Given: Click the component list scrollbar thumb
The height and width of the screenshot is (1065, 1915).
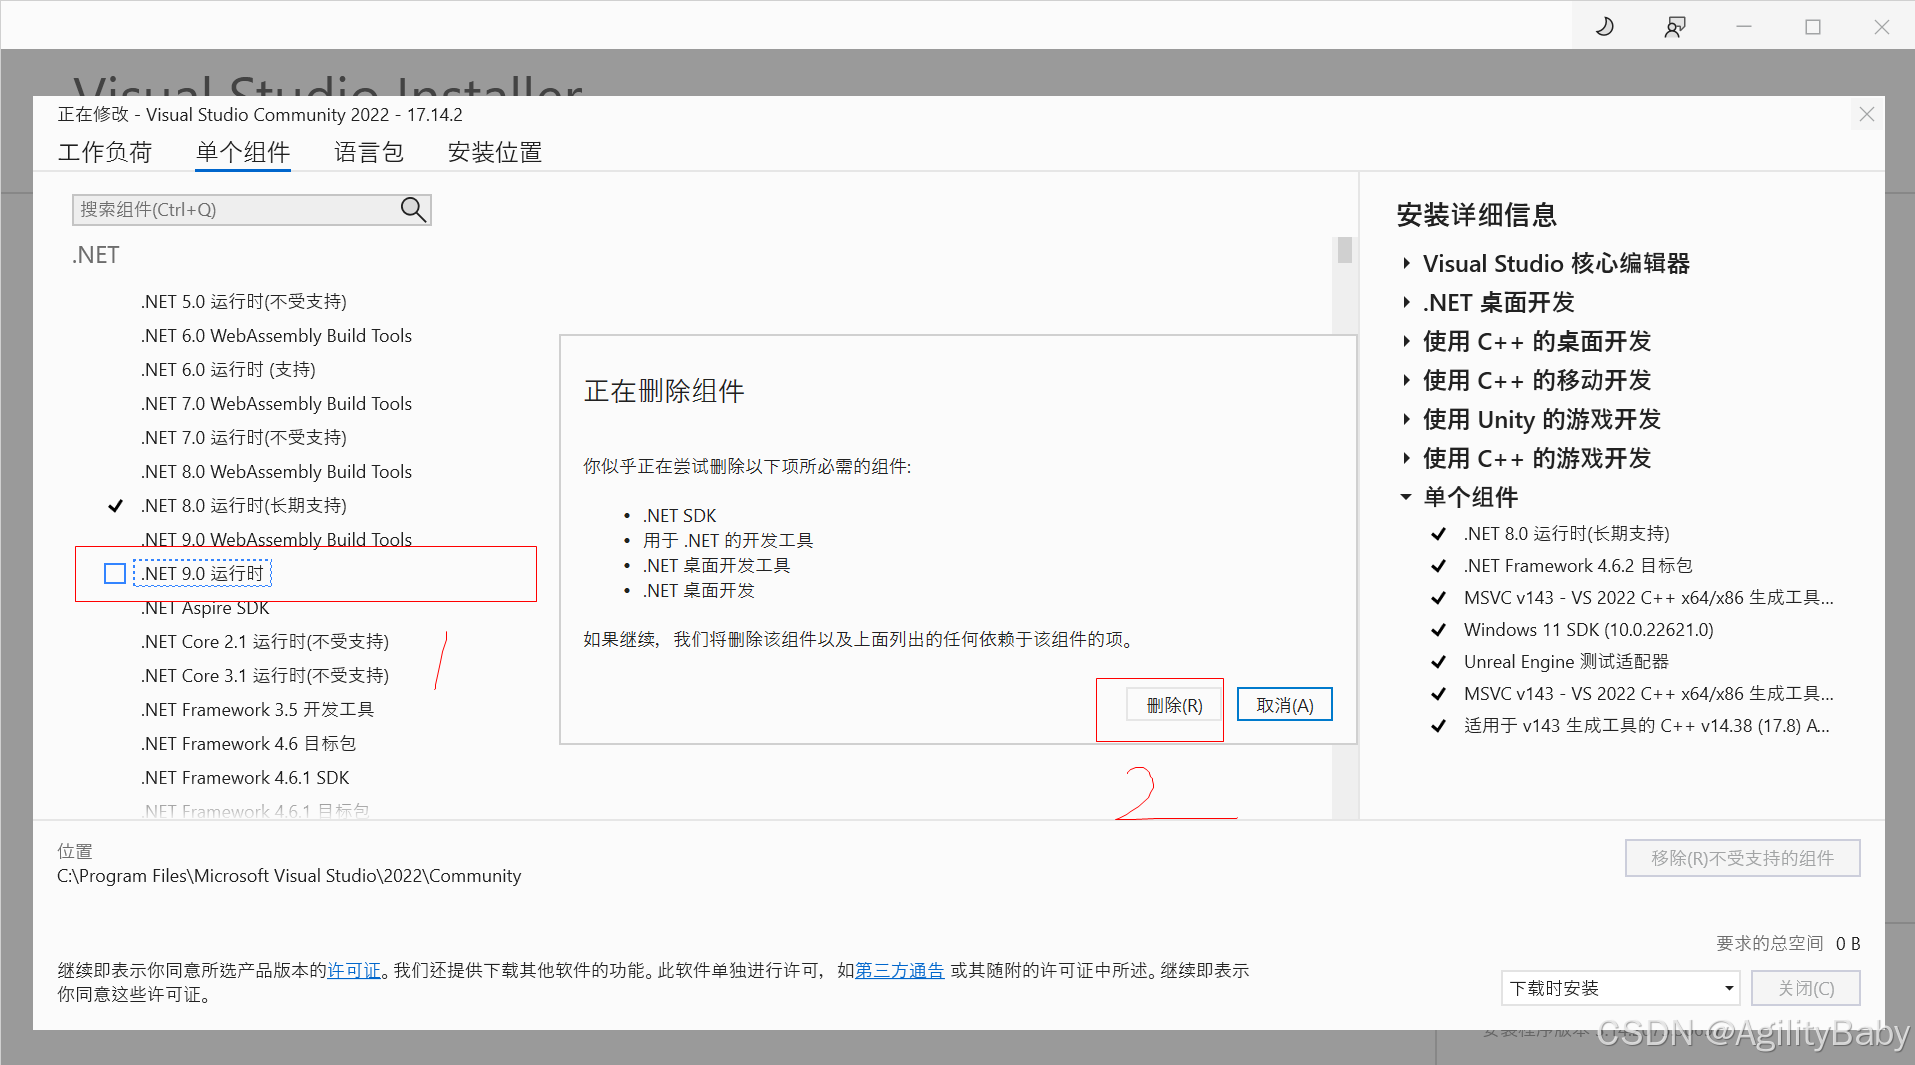Looking at the screenshot, I should pyautogui.click(x=1345, y=250).
